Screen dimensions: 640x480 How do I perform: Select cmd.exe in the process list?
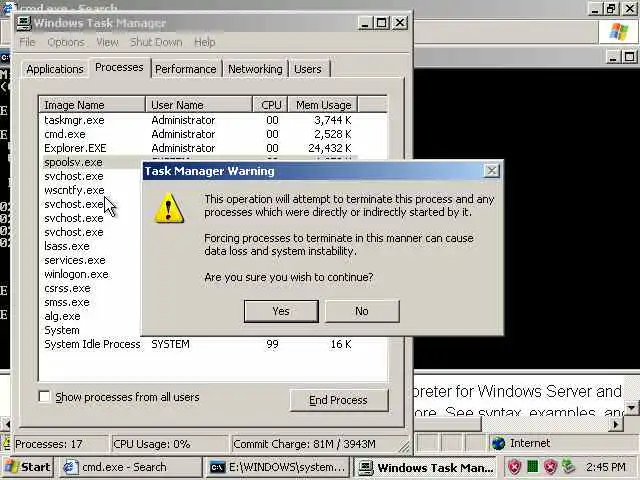click(x=198, y=134)
